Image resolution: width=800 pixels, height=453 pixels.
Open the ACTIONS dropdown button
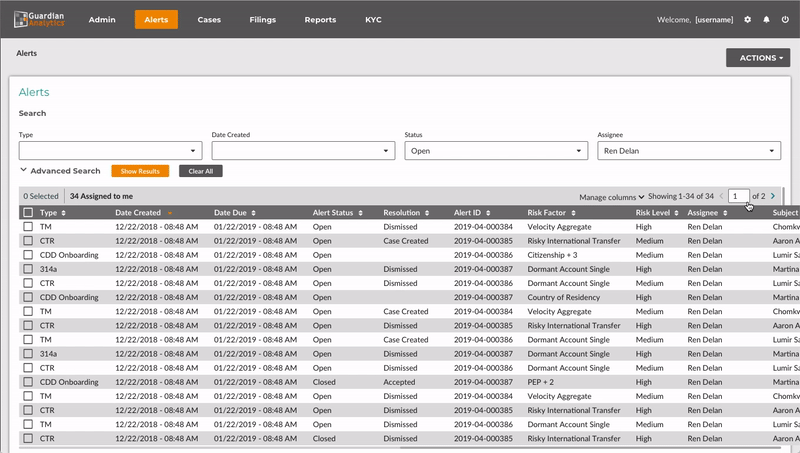[758, 58]
